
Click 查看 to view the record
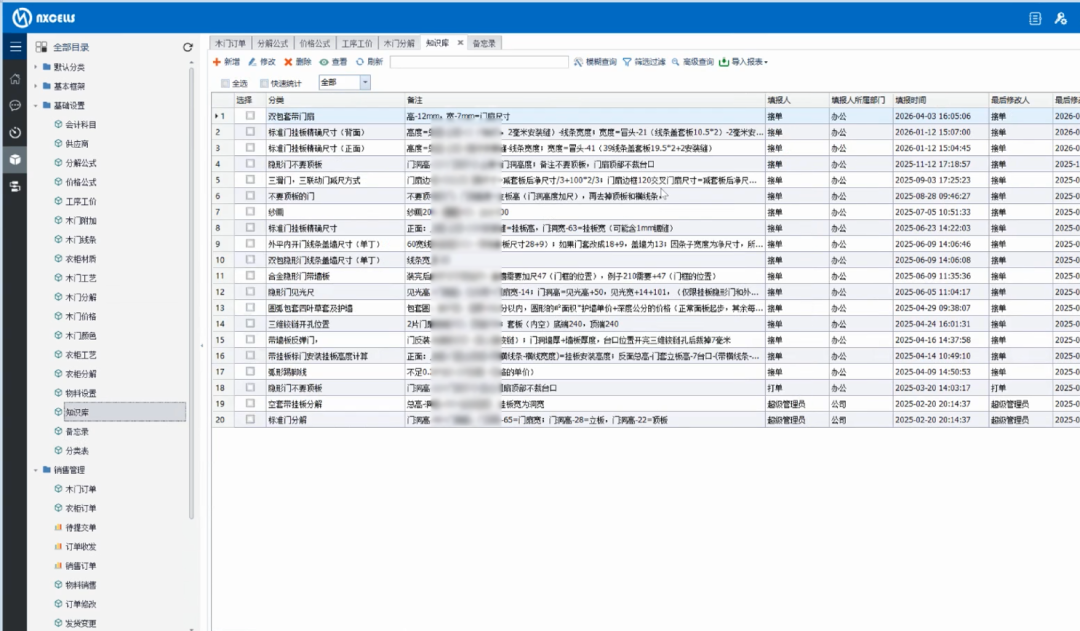coord(333,62)
